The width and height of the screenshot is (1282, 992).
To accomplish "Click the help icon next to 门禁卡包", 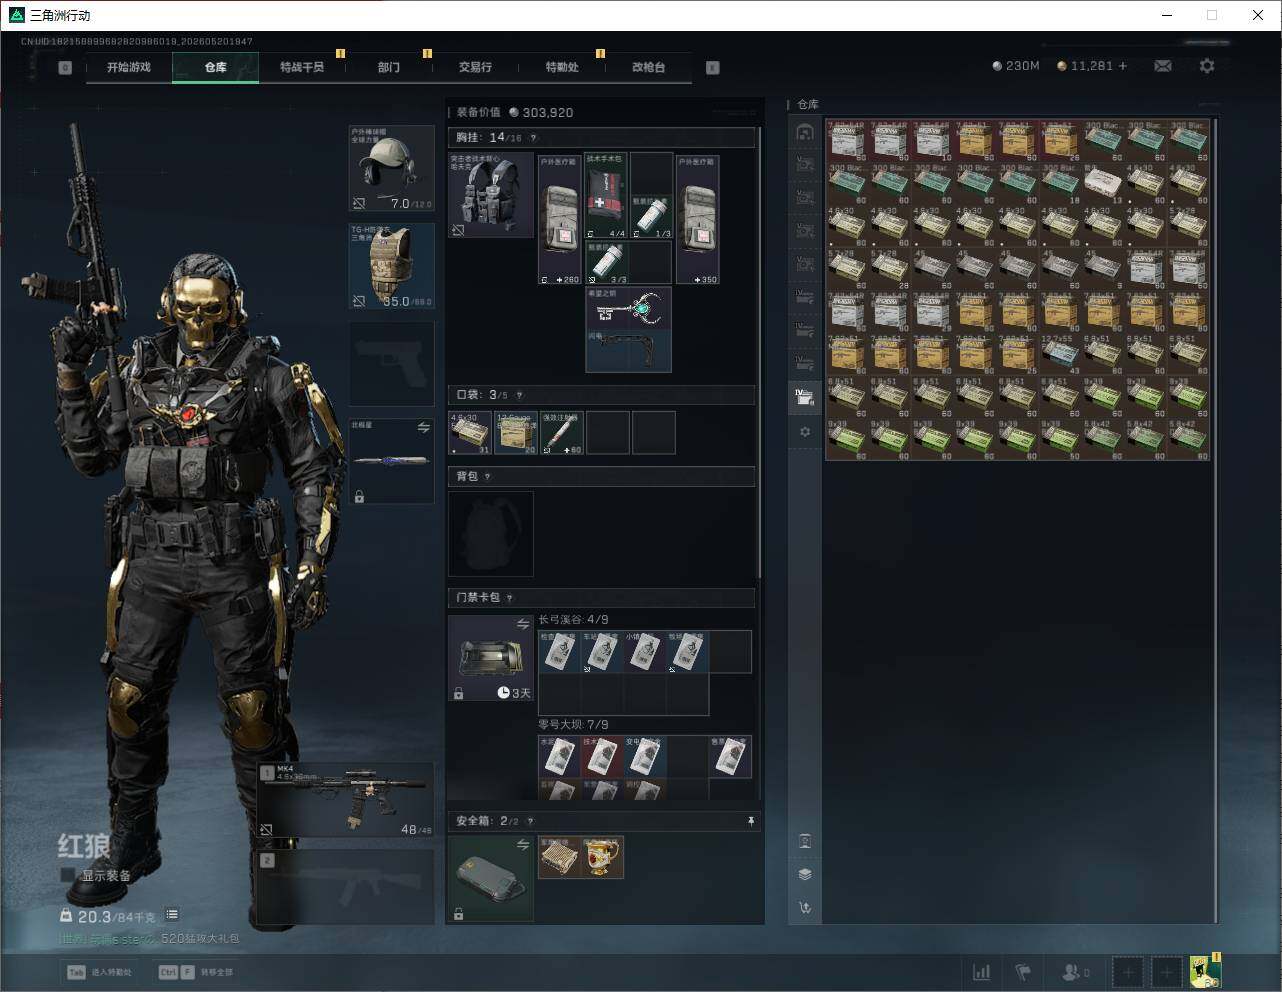I will pyautogui.click(x=510, y=598).
